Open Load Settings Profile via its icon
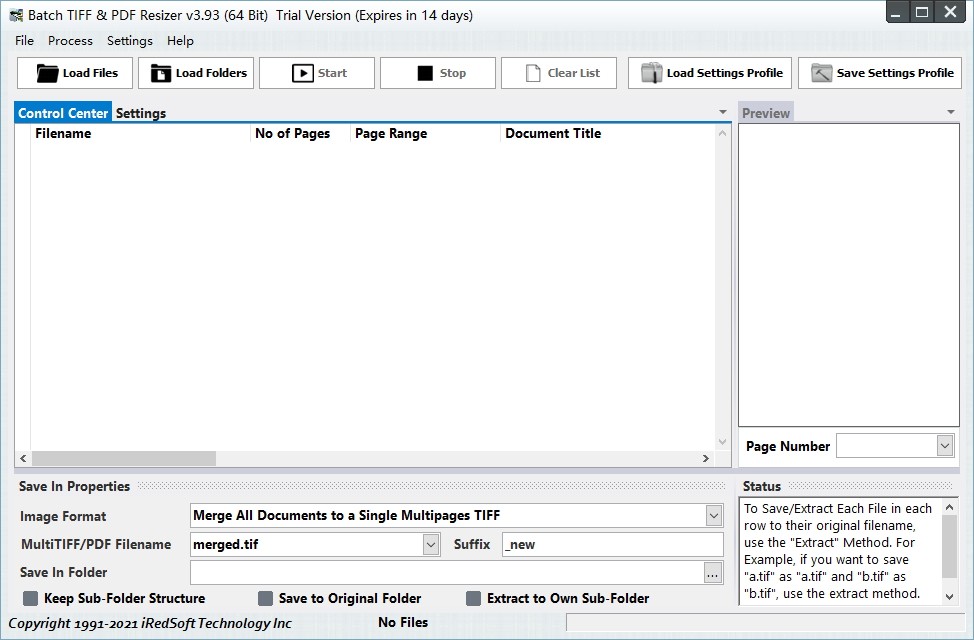Screen dimensions: 974x640 click(651, 72)
